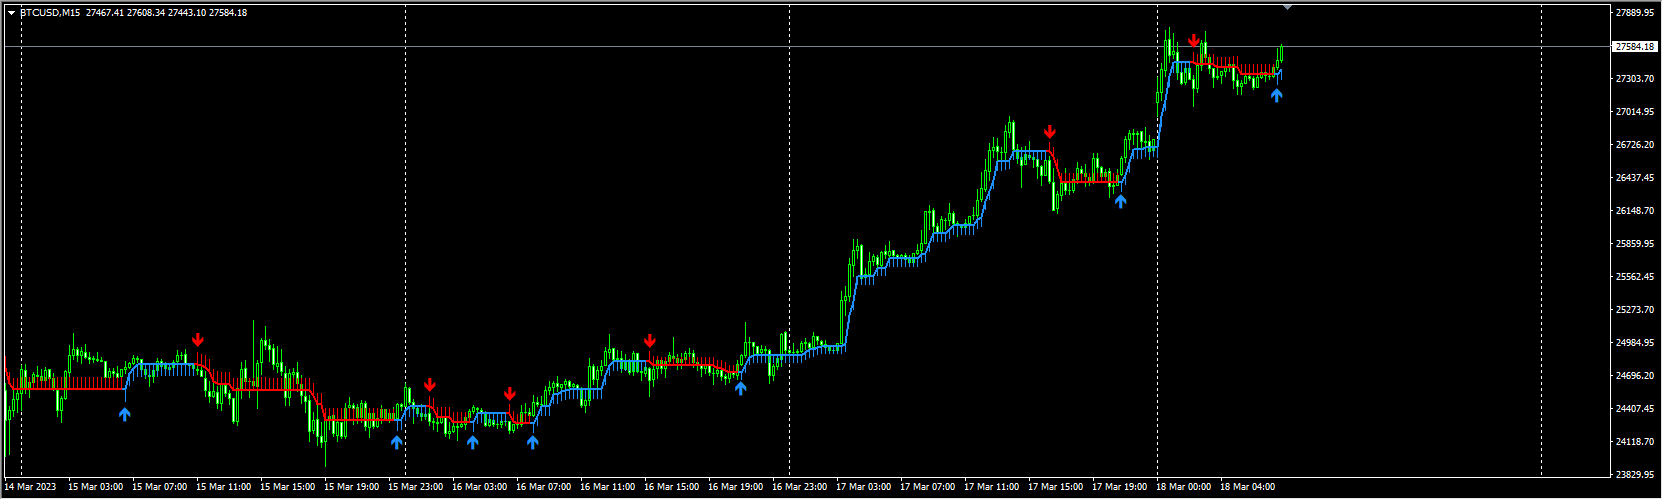Viewport: 1663px width, 500px height.
Task: Select the red sell arrow above 15 Mar 07:00 candles
Action: [x=198, y=340]
